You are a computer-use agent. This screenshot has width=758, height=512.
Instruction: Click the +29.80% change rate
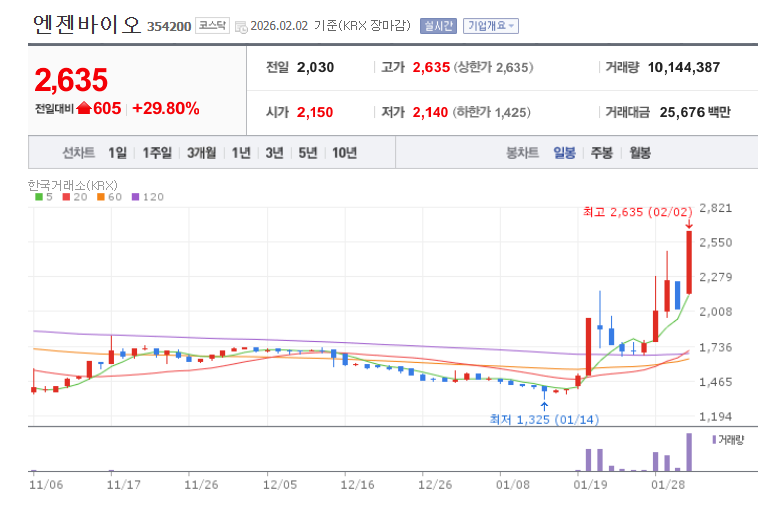pos(165,108)
